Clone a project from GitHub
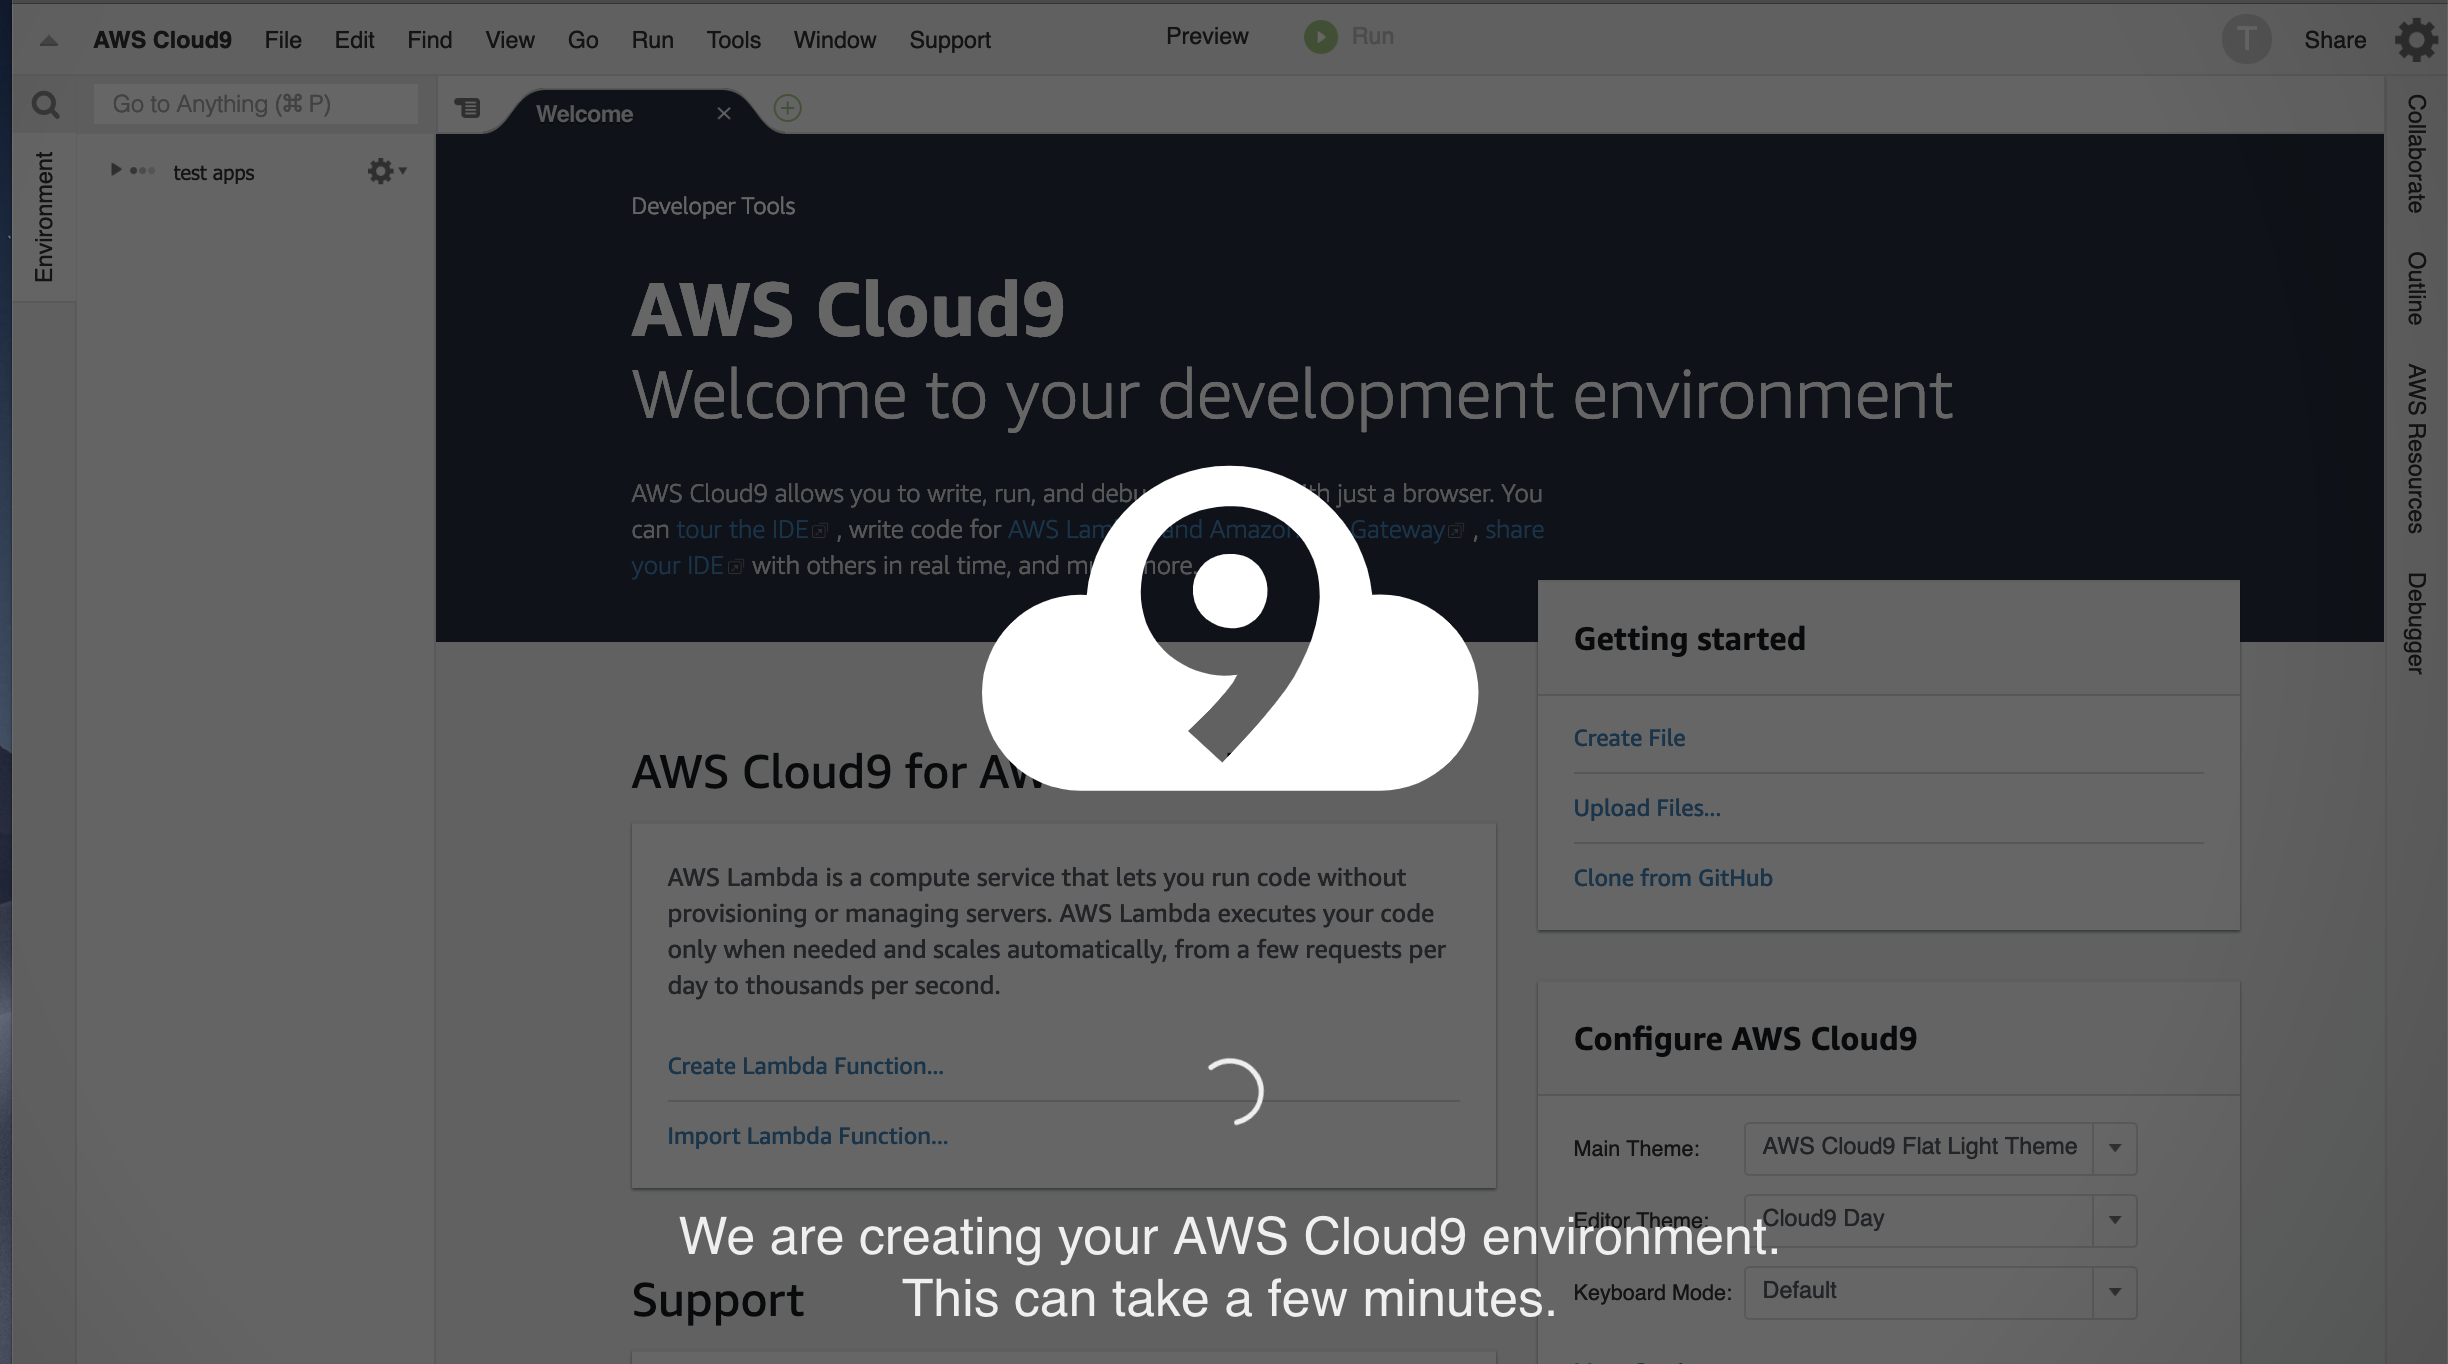Screen dimensions: 2448x1364 pyautogui.click(x=1672, y=877)
